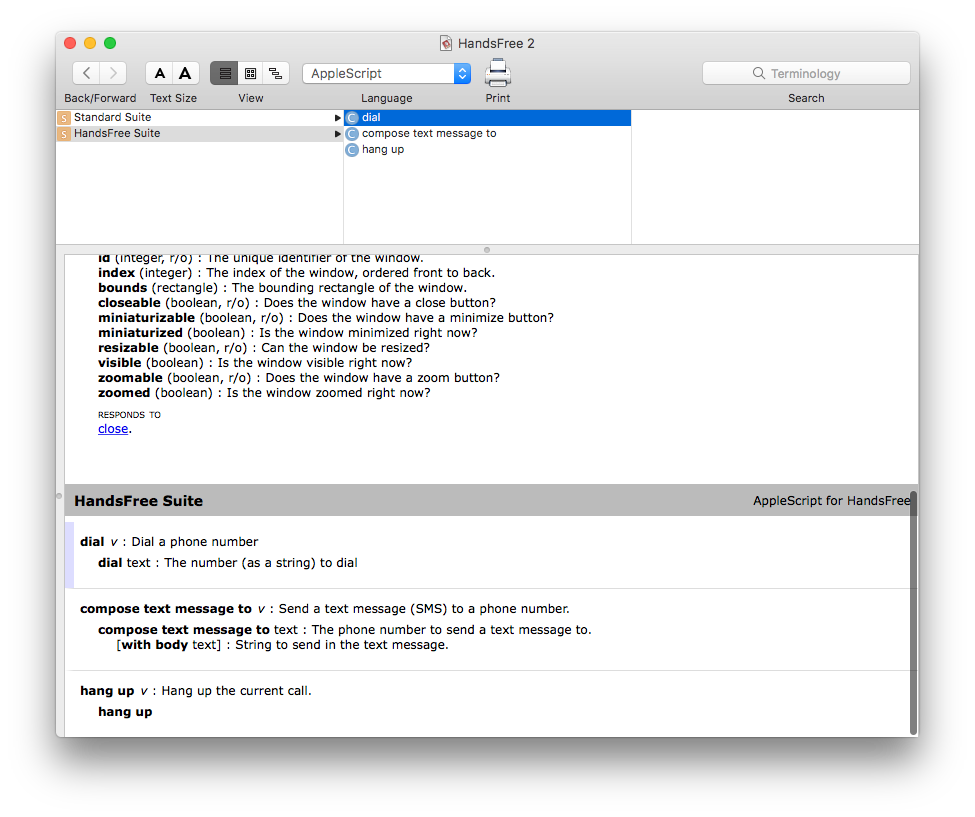This screenshot has height=817, width=975.
Task: Select the HandsFree Suite row
Action: coord(200,134)
